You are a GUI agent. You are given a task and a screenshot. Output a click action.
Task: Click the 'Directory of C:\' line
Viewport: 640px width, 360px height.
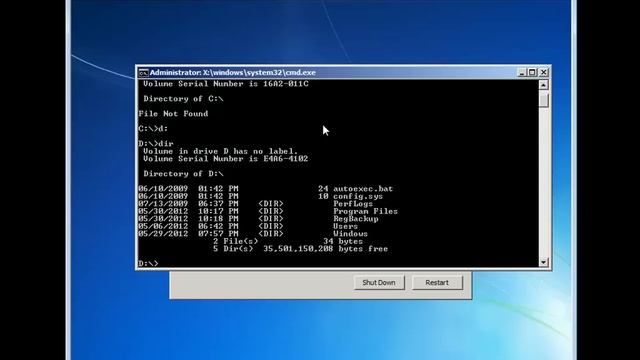pyautogui.click(x=183, y=99)
